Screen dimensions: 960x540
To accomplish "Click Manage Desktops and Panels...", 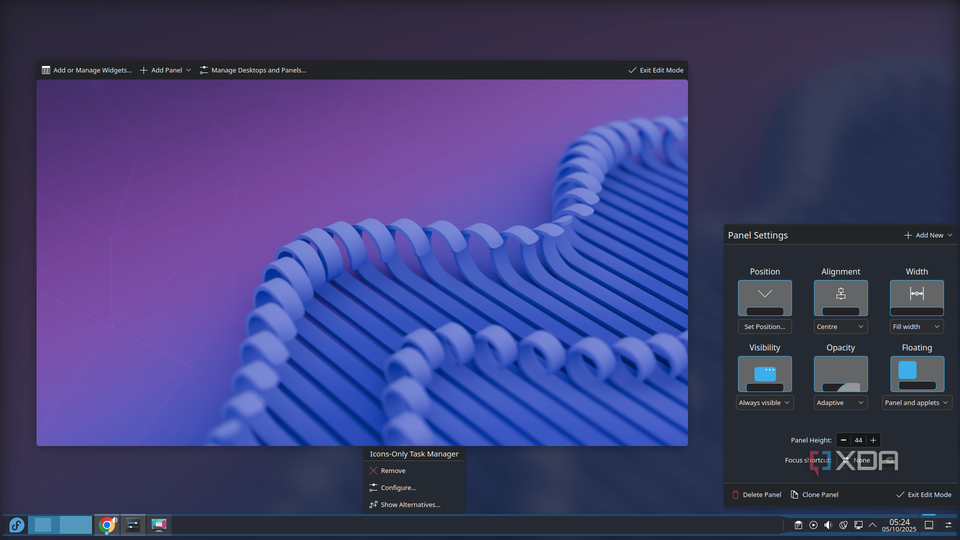I will click(x=253, y=70).
